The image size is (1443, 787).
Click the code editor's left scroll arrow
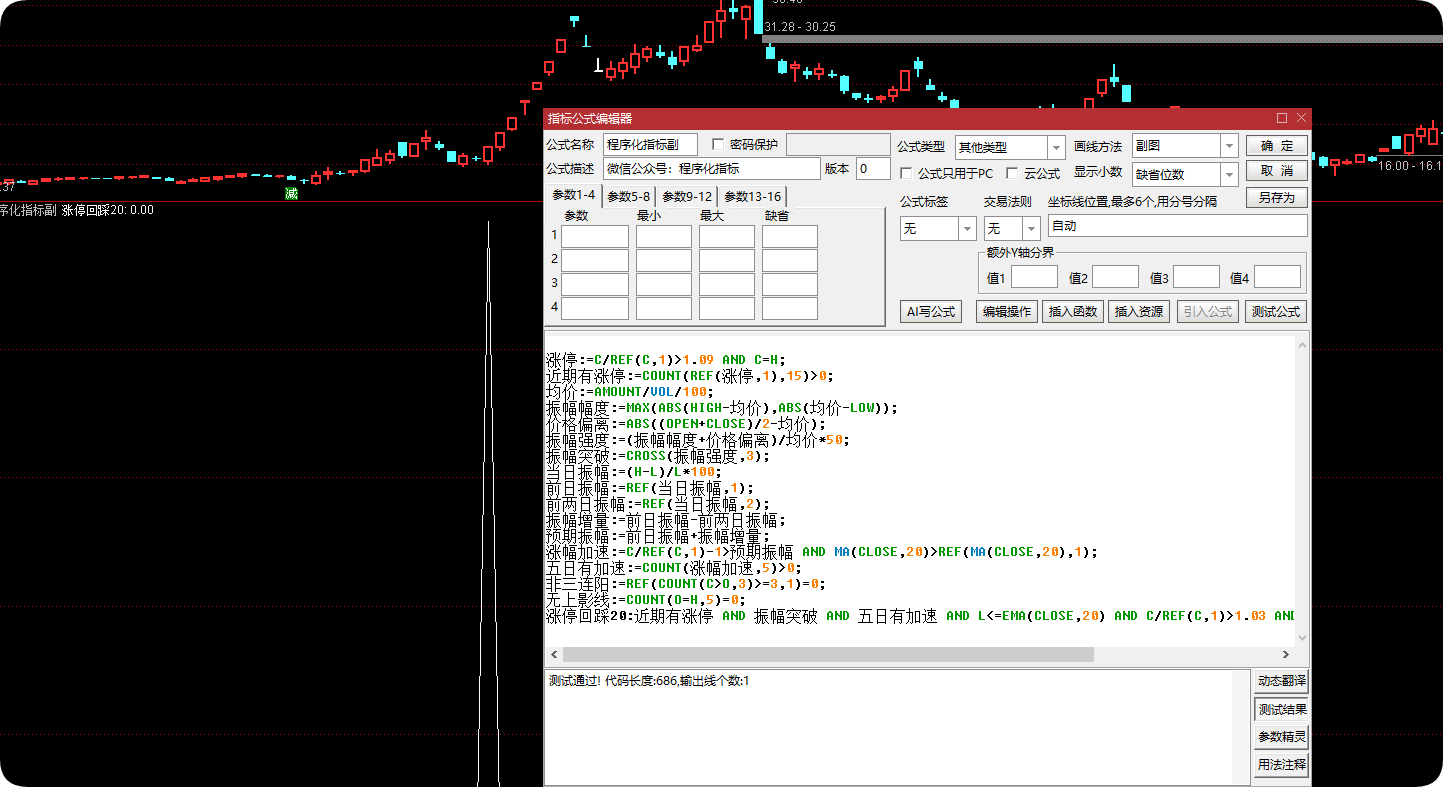pyautogui.click(x=553, y=654)
